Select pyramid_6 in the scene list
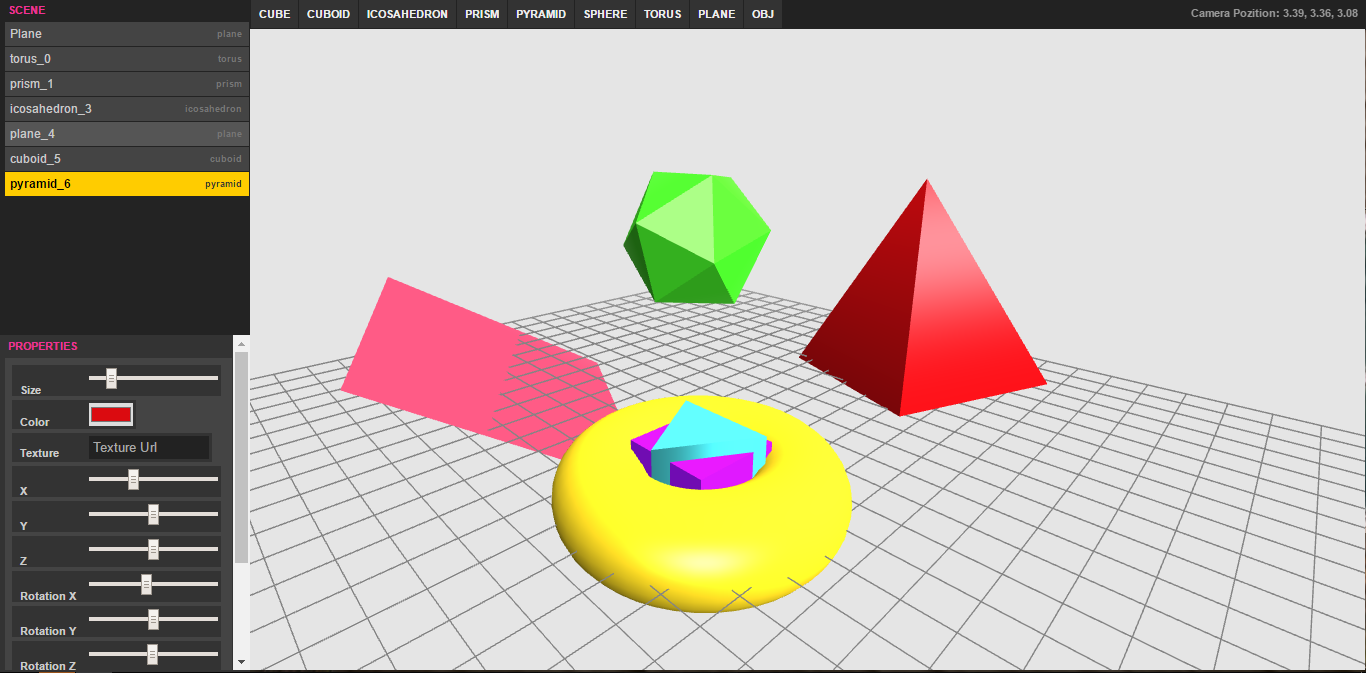Image resolution: width=1366 pixels, height=673 pixels. [x=127, y=184]
